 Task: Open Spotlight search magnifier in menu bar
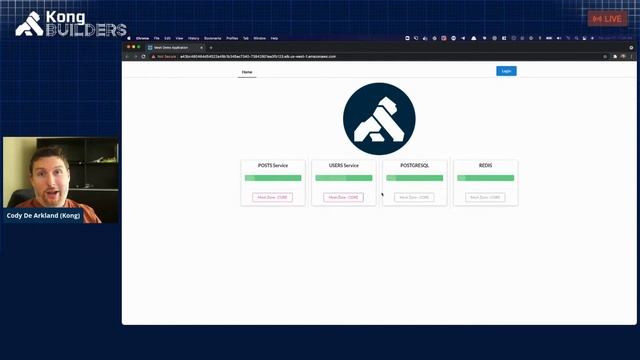pos(576,38)
